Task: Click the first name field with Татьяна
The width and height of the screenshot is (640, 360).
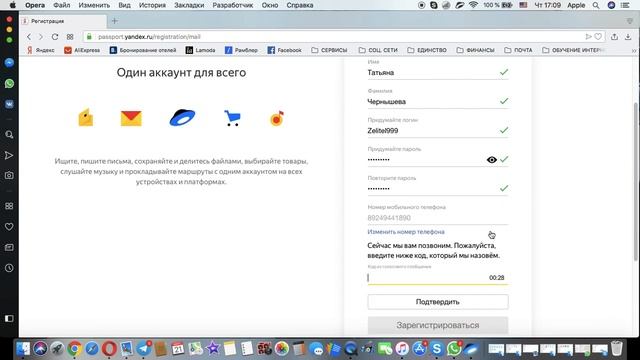Action: click(438, 73)
